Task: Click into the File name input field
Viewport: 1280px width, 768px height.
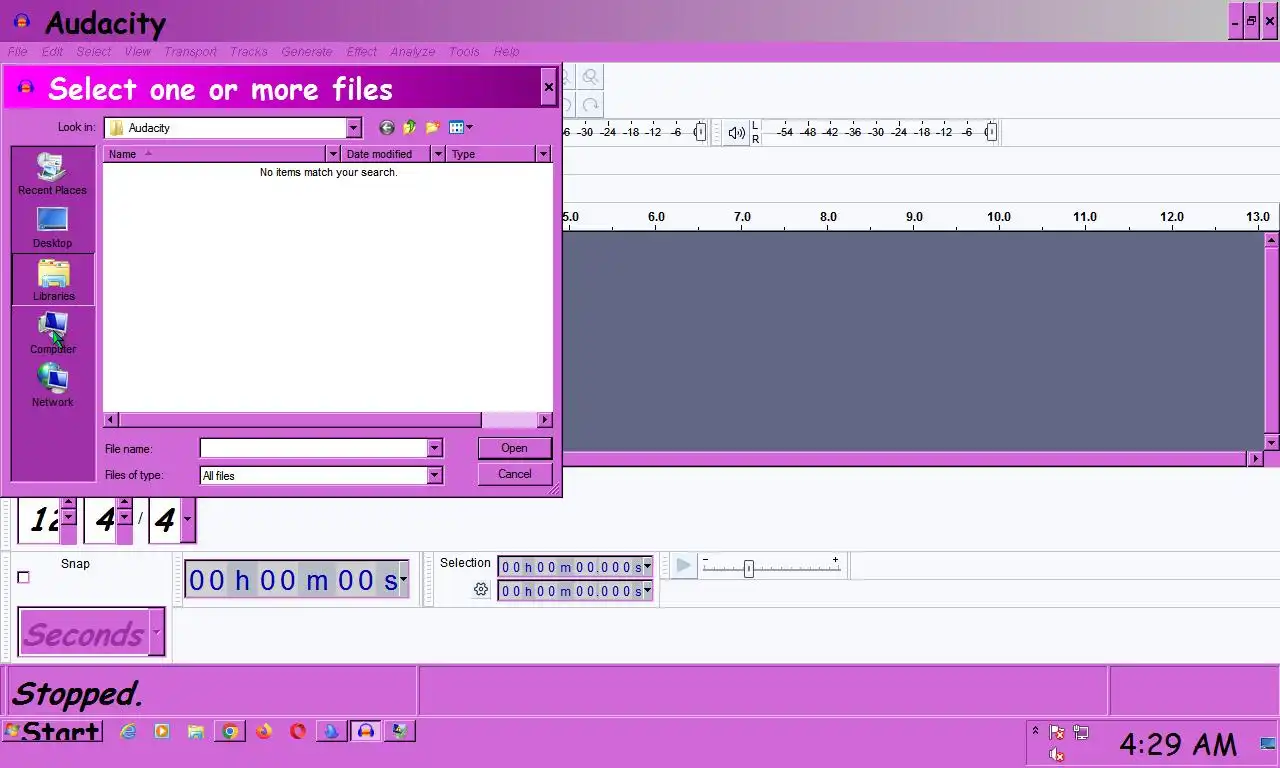Action: [314, 448]
